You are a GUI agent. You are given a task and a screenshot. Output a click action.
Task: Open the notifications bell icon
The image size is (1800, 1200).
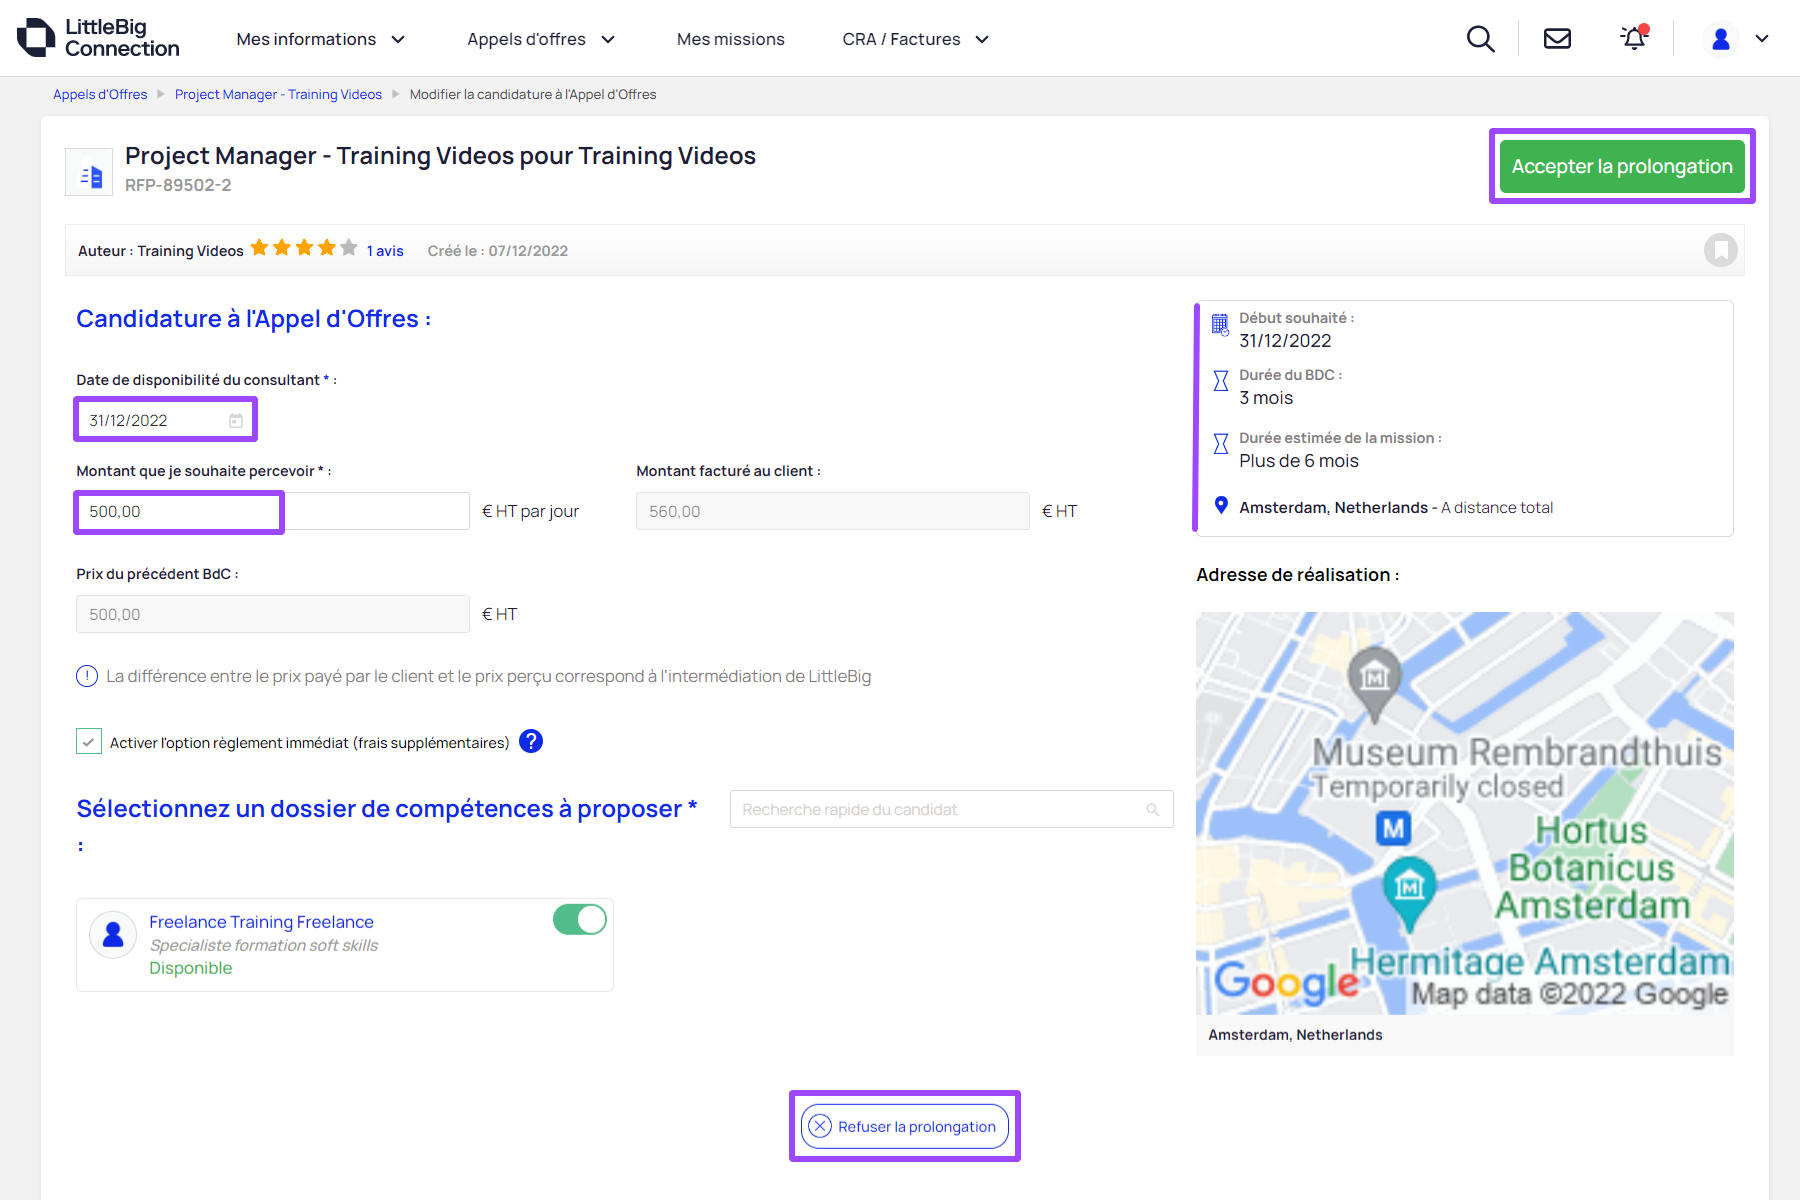[1634, 38]
